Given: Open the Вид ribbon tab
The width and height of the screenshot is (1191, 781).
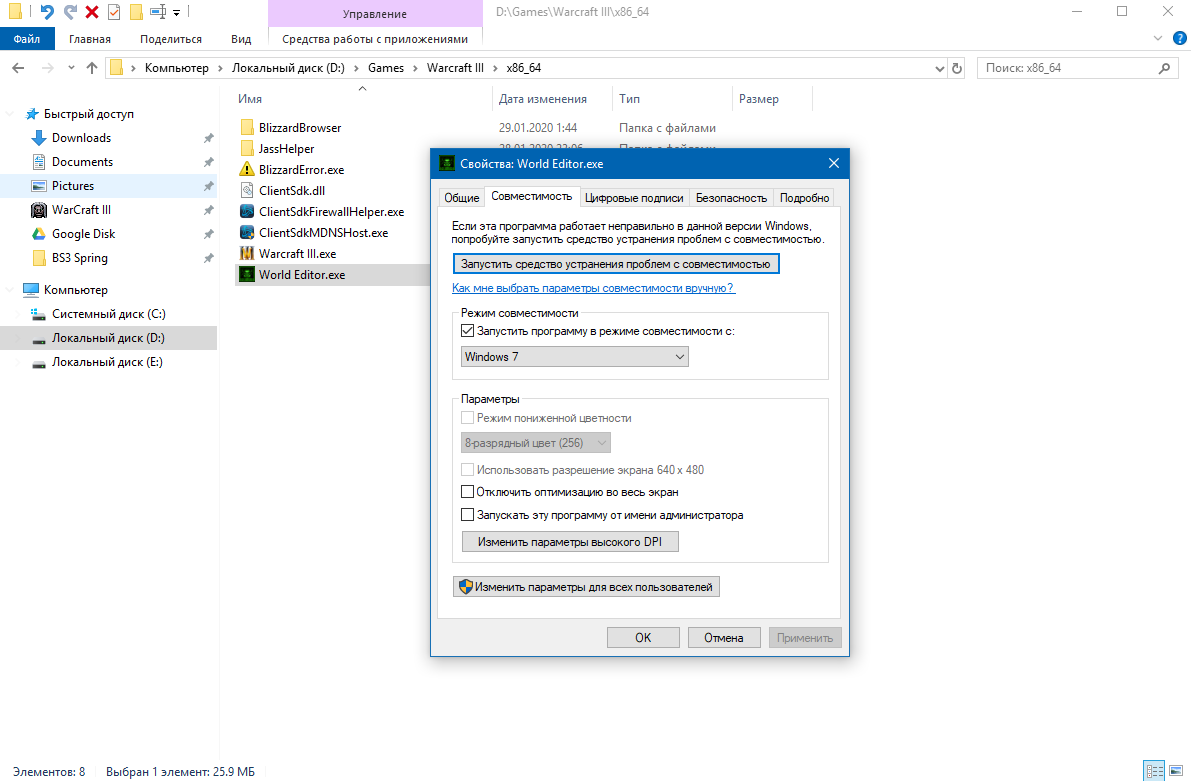Looking at the screenshot, I should [241, 39].
